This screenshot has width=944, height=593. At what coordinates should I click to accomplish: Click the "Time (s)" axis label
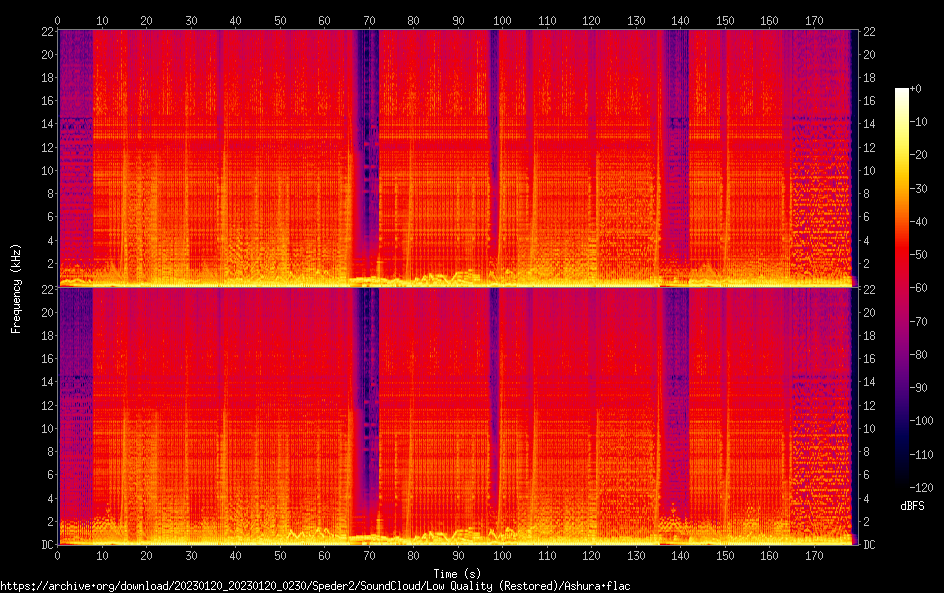(456, 573)
